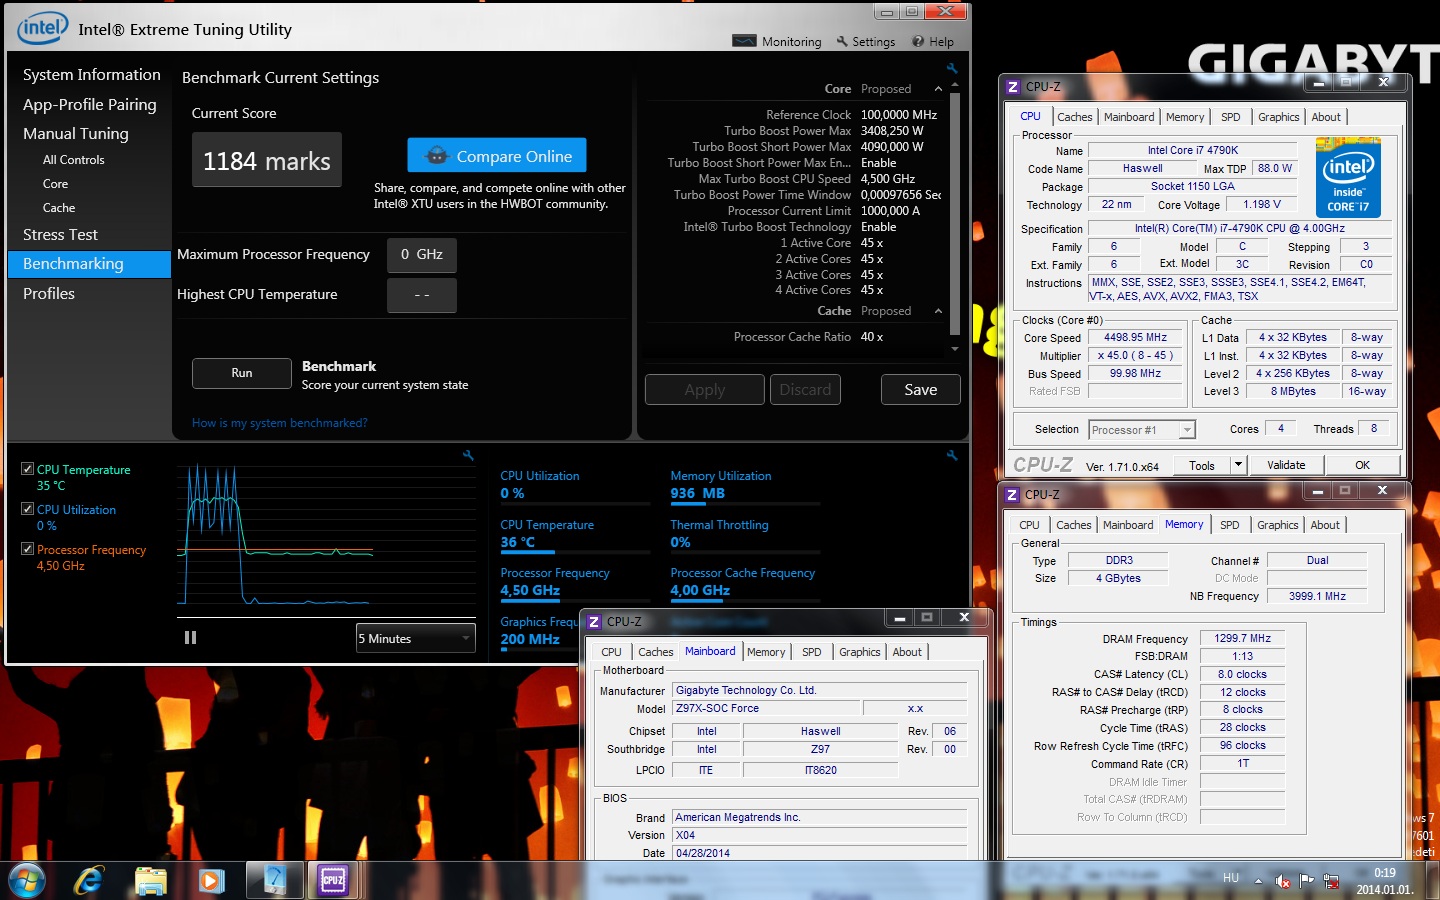Select Cache under Manual Tuning
The height and width of the screenshot is (900, 1440).
59,208
